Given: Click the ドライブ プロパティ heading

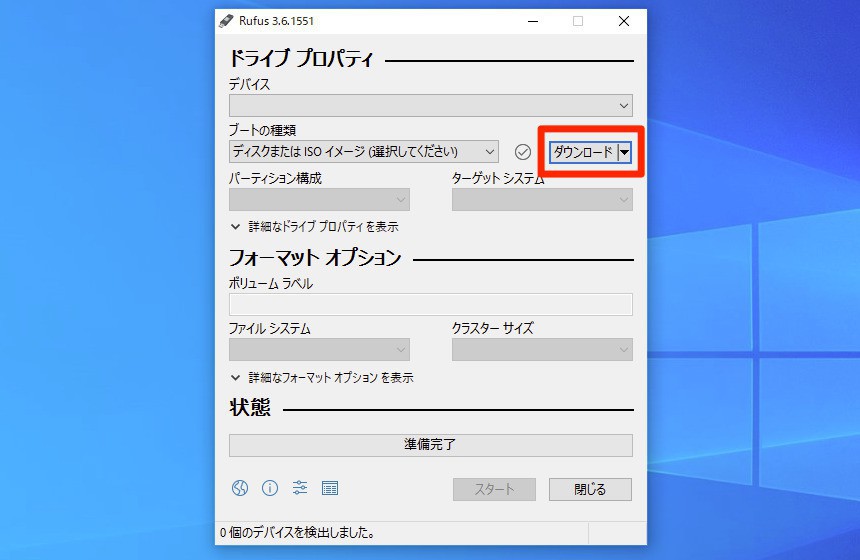Looking at the screenshot, I should [301, 58].
